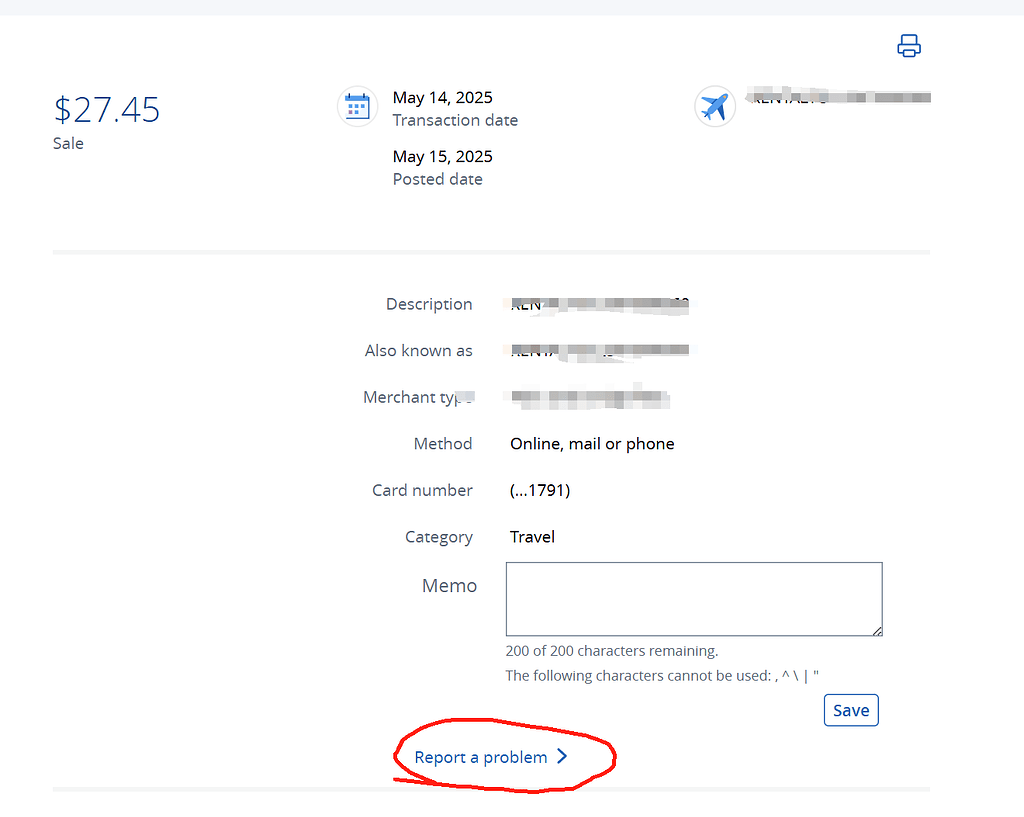Click the 'Posted date' caption text
This screenshot has height=817, width=1024.
point(437,180)
